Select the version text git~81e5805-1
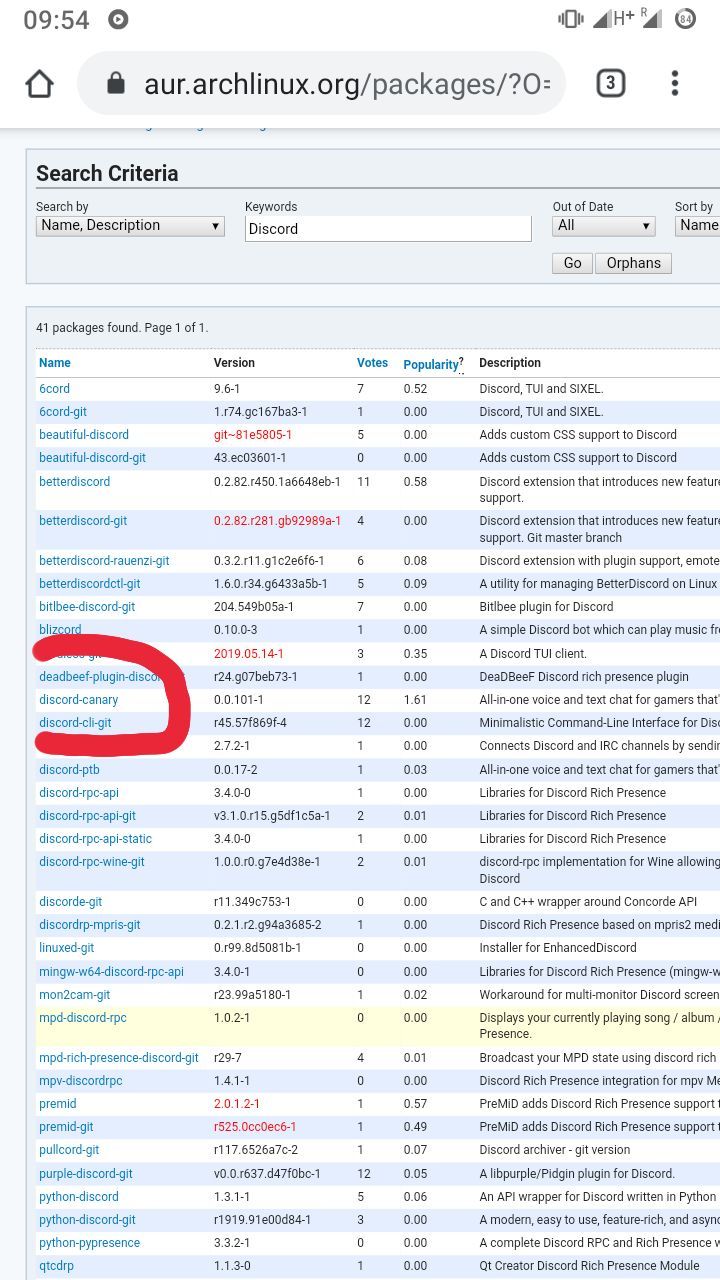Viewport: 720px width, 1280px height. coord(253,435)
